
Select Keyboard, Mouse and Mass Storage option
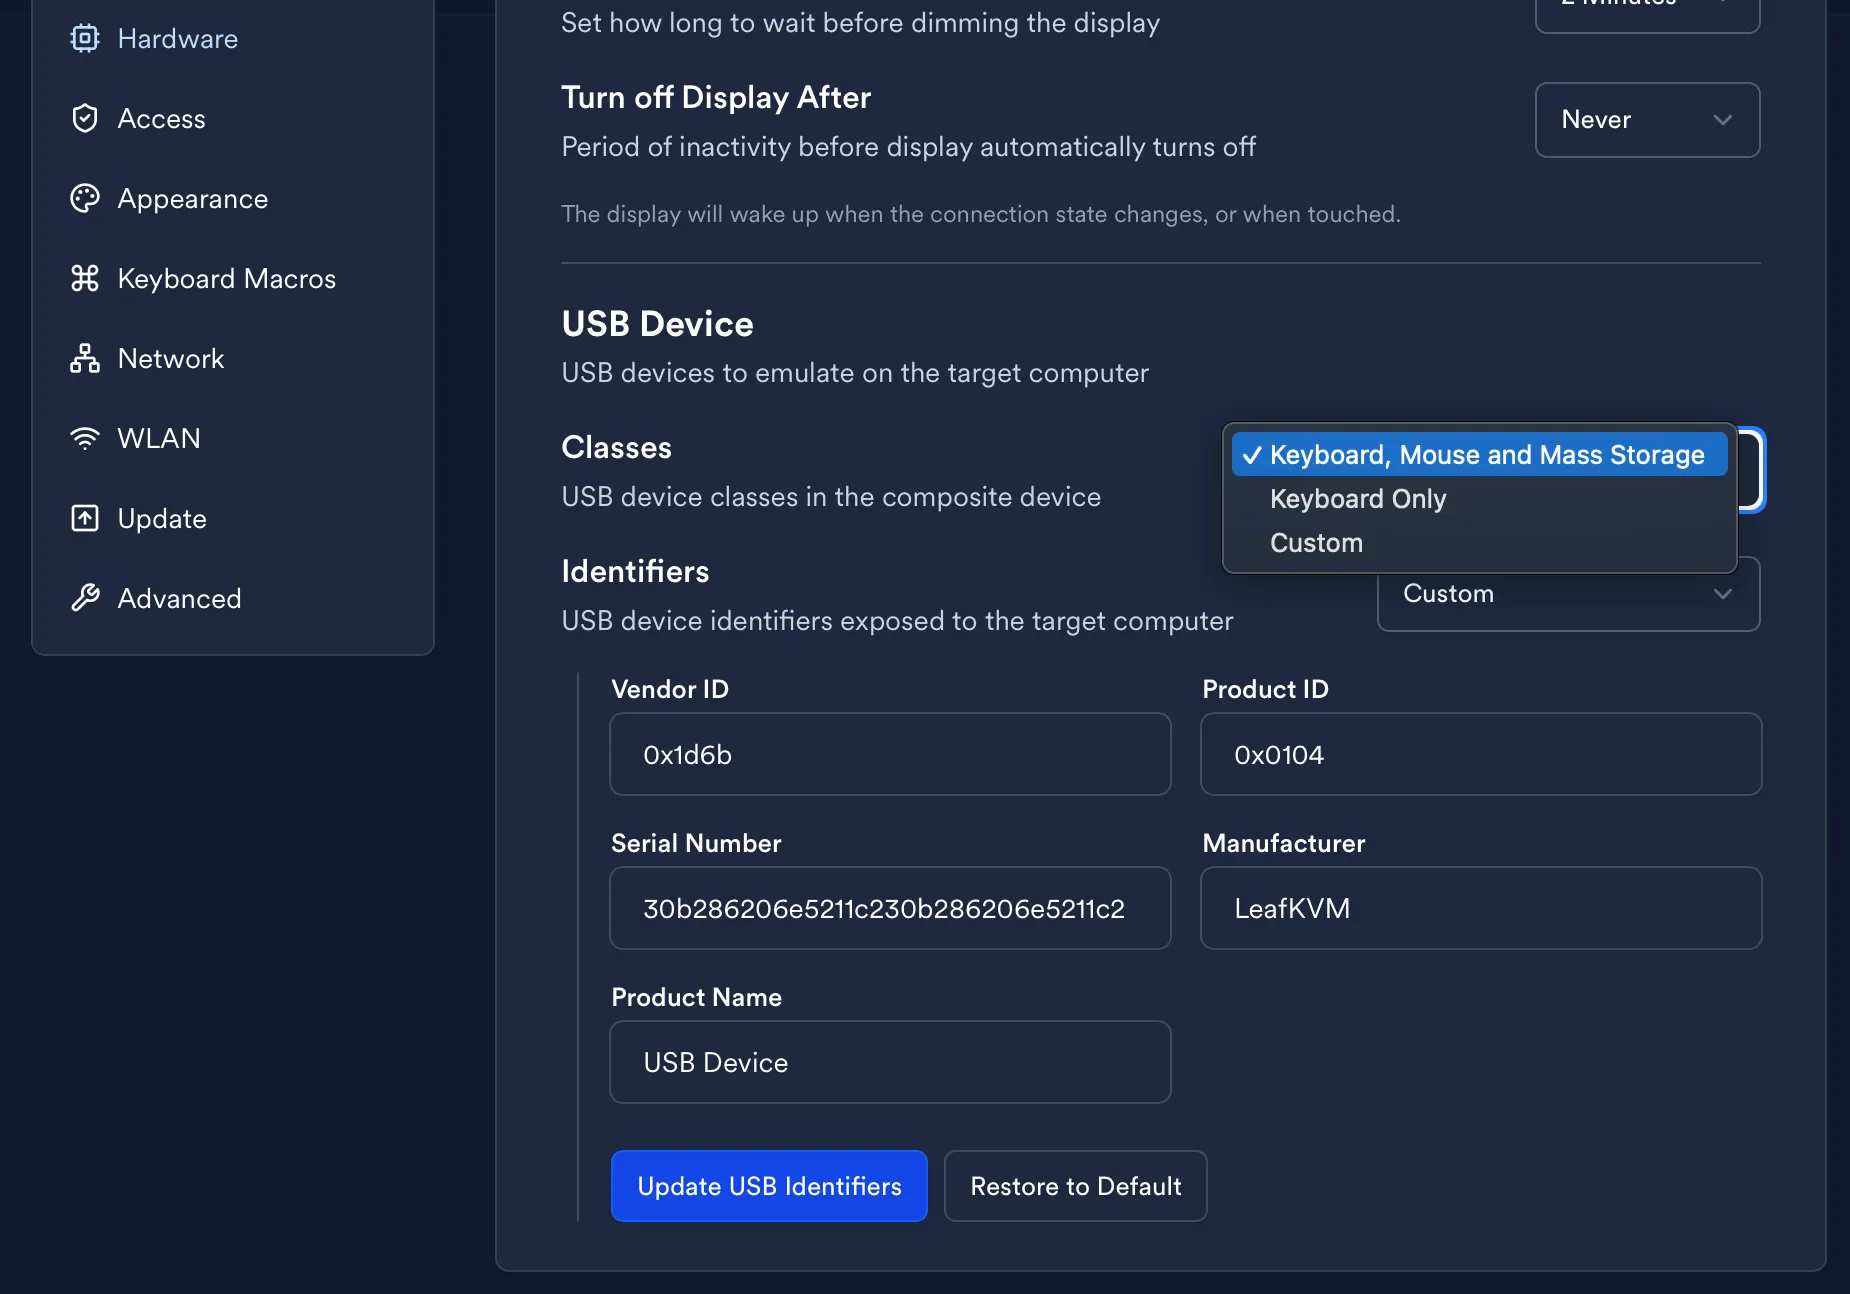click(x=1479, y=455)
